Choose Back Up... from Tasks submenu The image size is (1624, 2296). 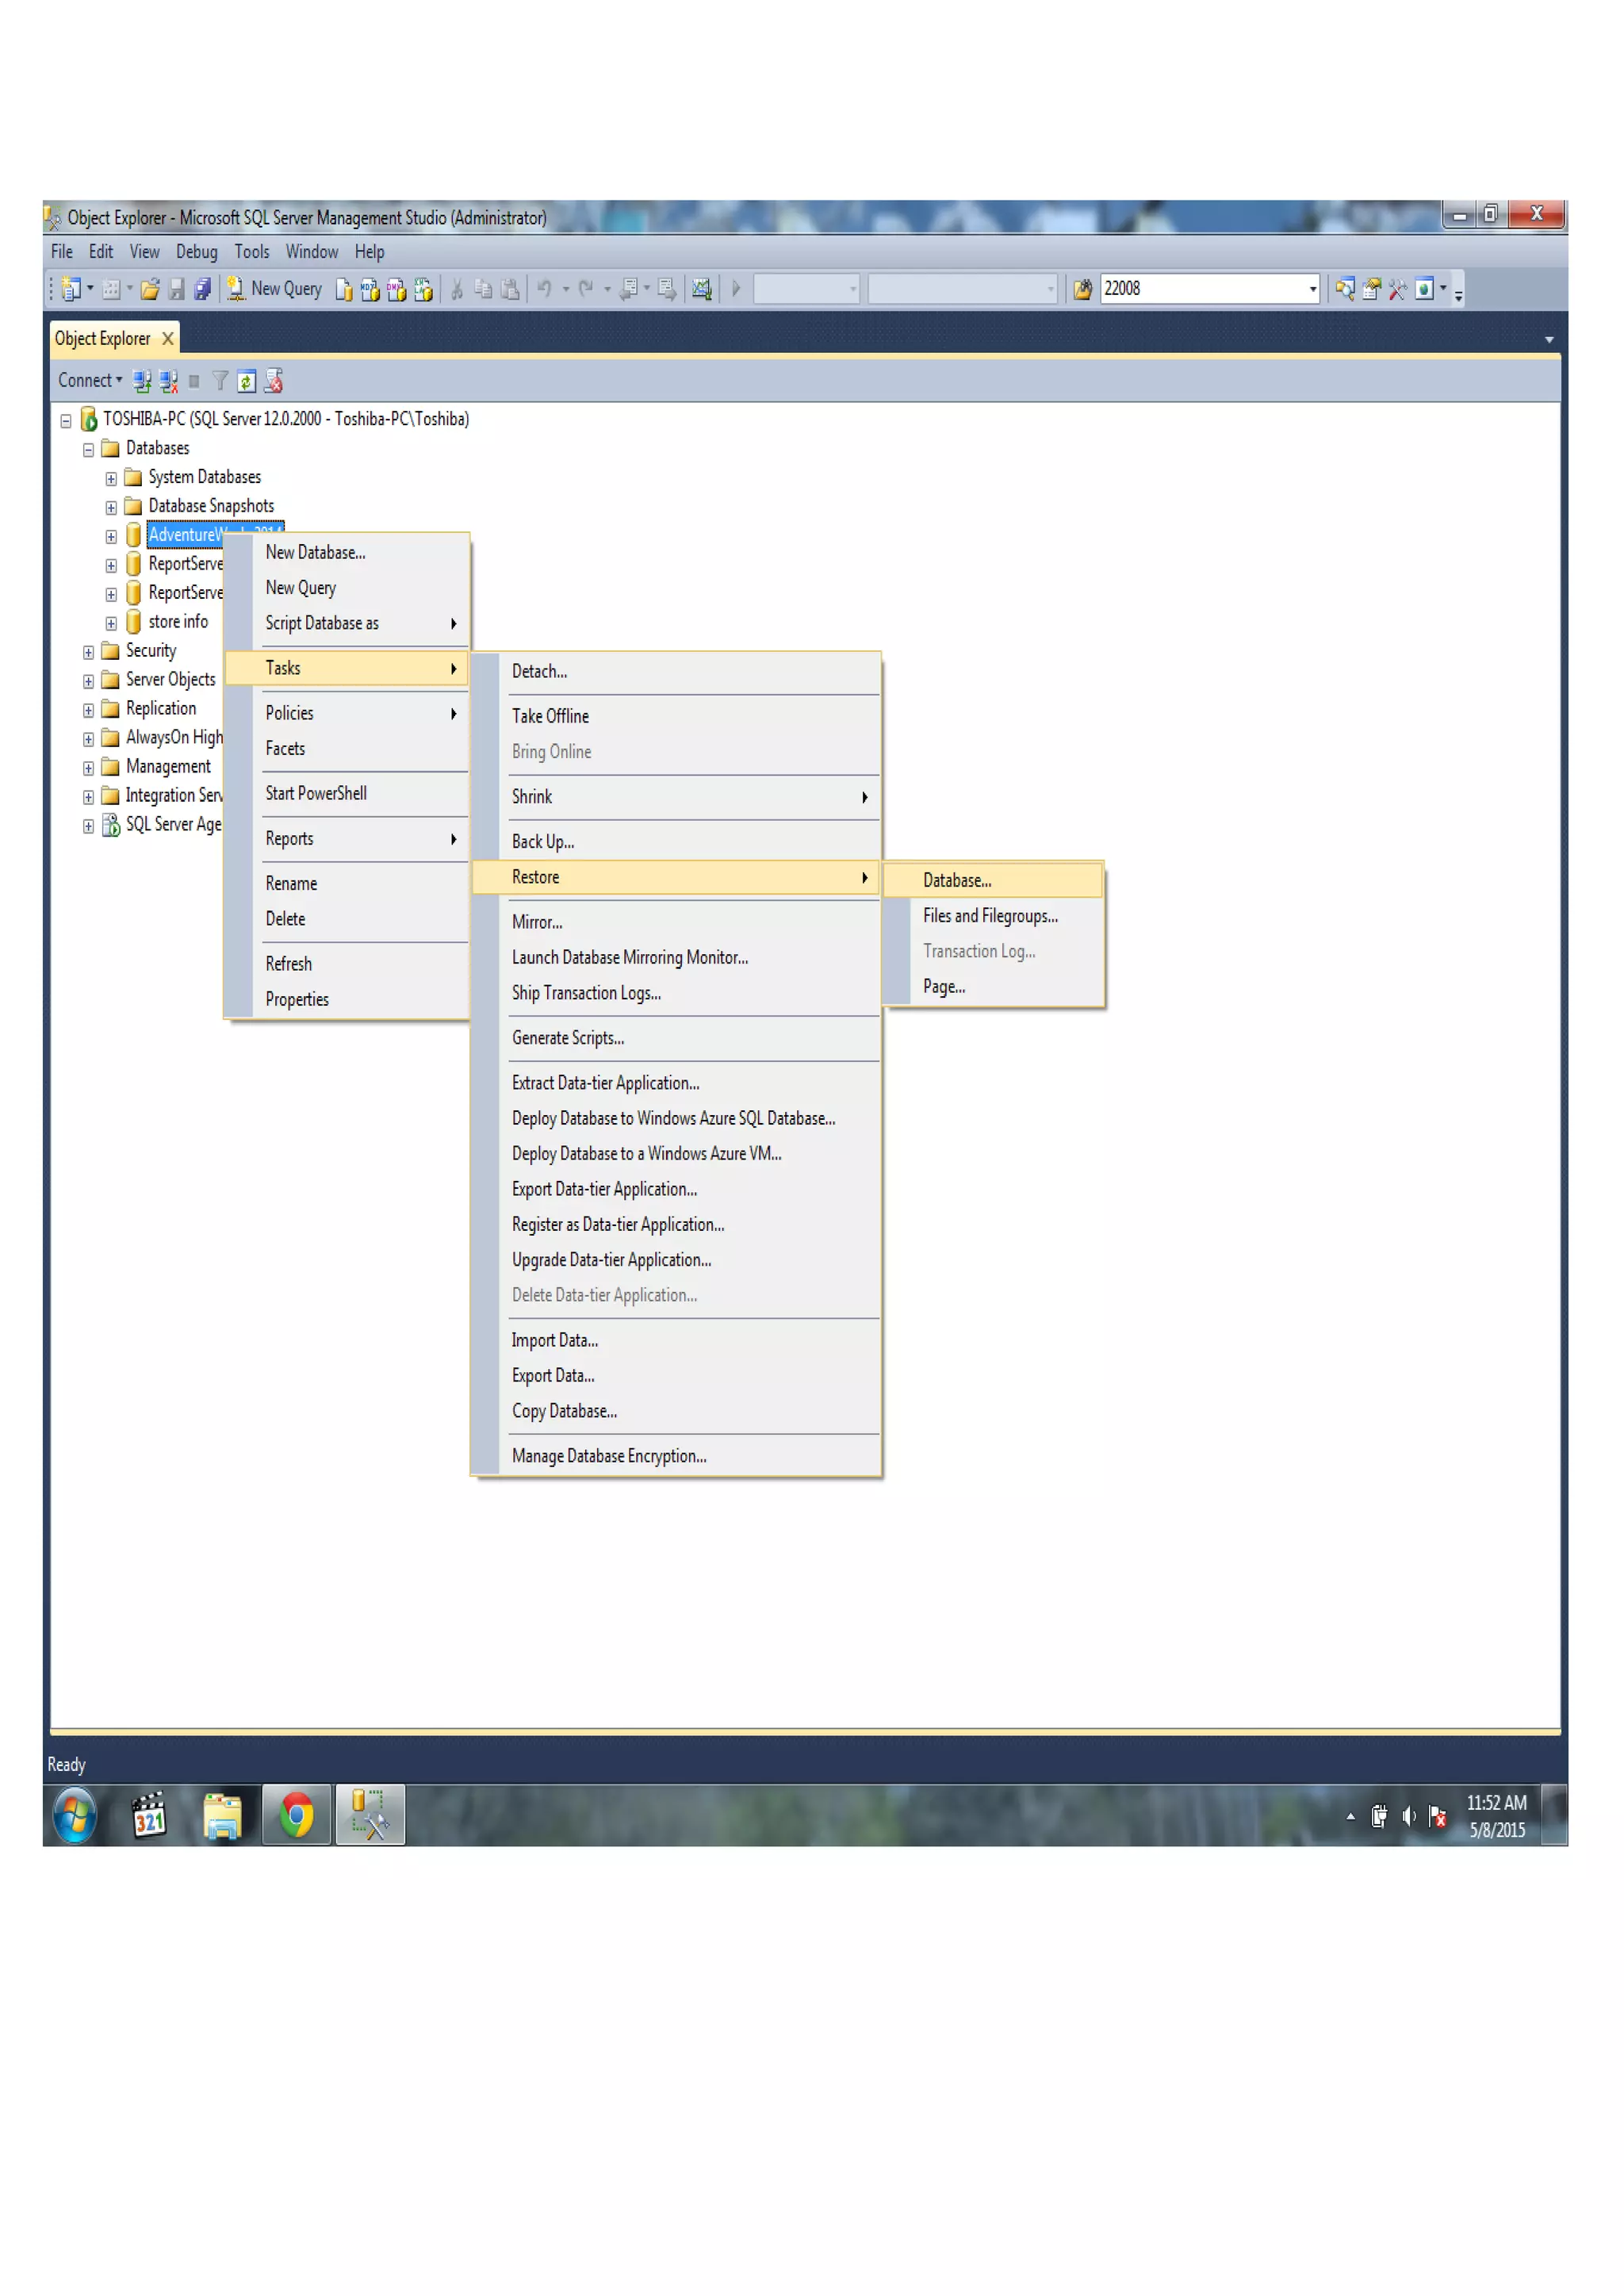click(x=543, y=842)
